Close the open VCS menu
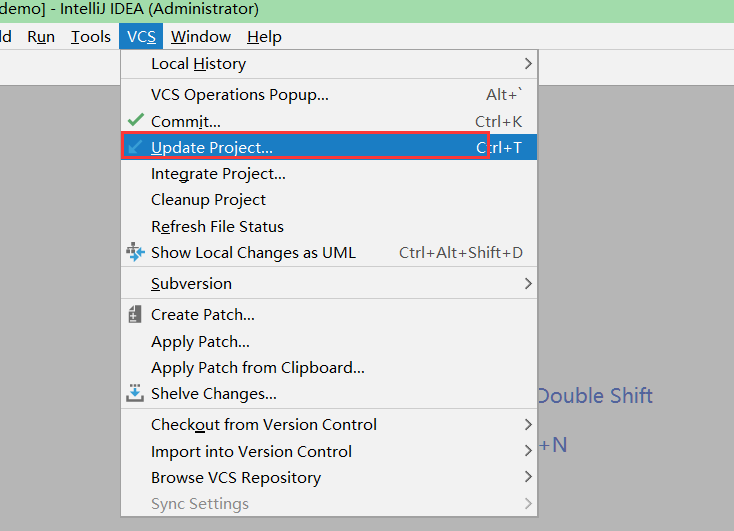734x531 pixels. coord(141,37)
